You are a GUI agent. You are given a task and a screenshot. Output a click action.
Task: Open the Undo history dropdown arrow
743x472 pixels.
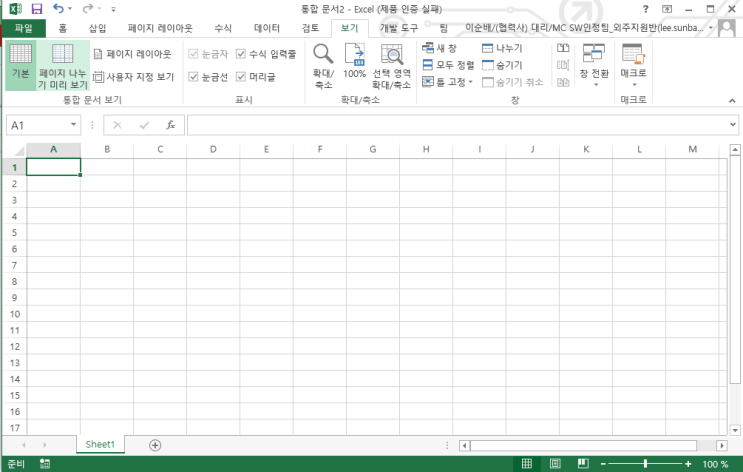[70, 9]
